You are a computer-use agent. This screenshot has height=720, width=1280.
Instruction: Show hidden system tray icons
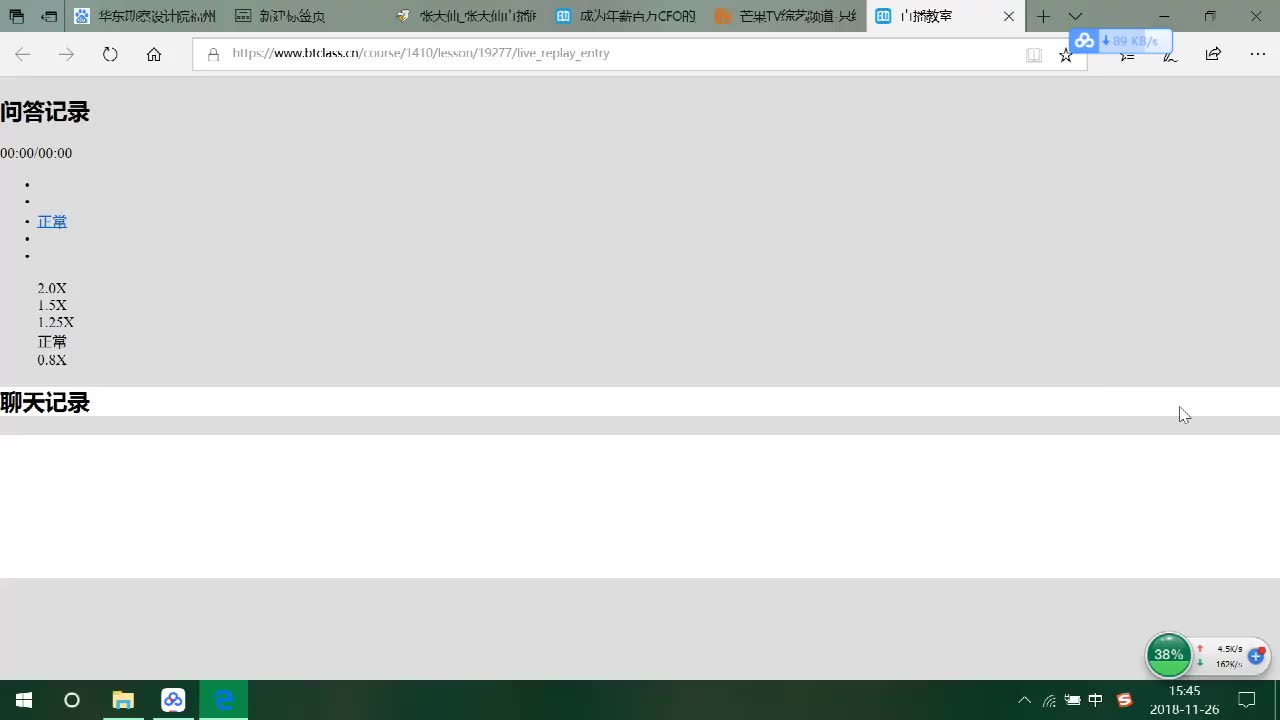(x=1024, y=700)
